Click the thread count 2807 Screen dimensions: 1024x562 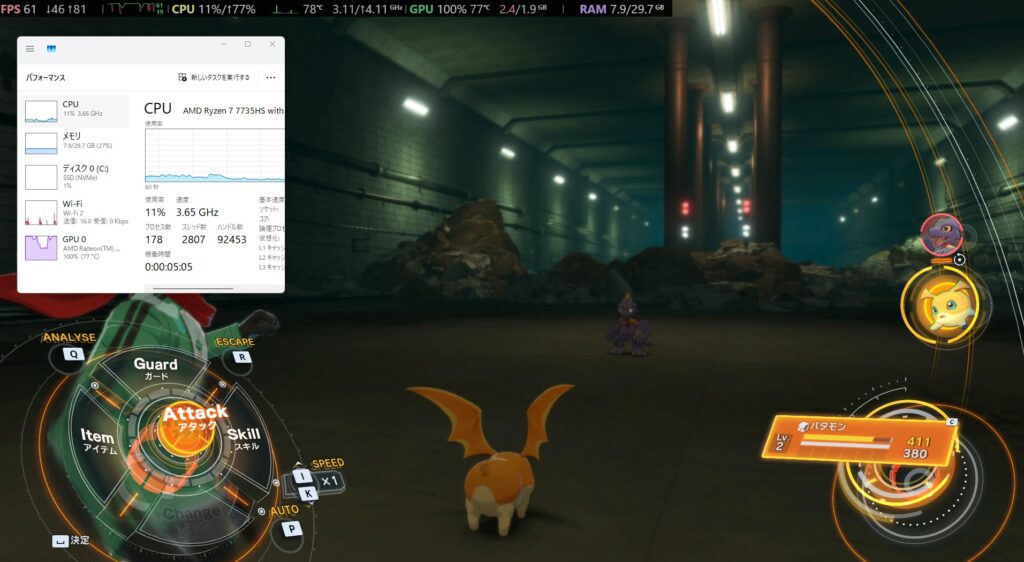point(193,240)
